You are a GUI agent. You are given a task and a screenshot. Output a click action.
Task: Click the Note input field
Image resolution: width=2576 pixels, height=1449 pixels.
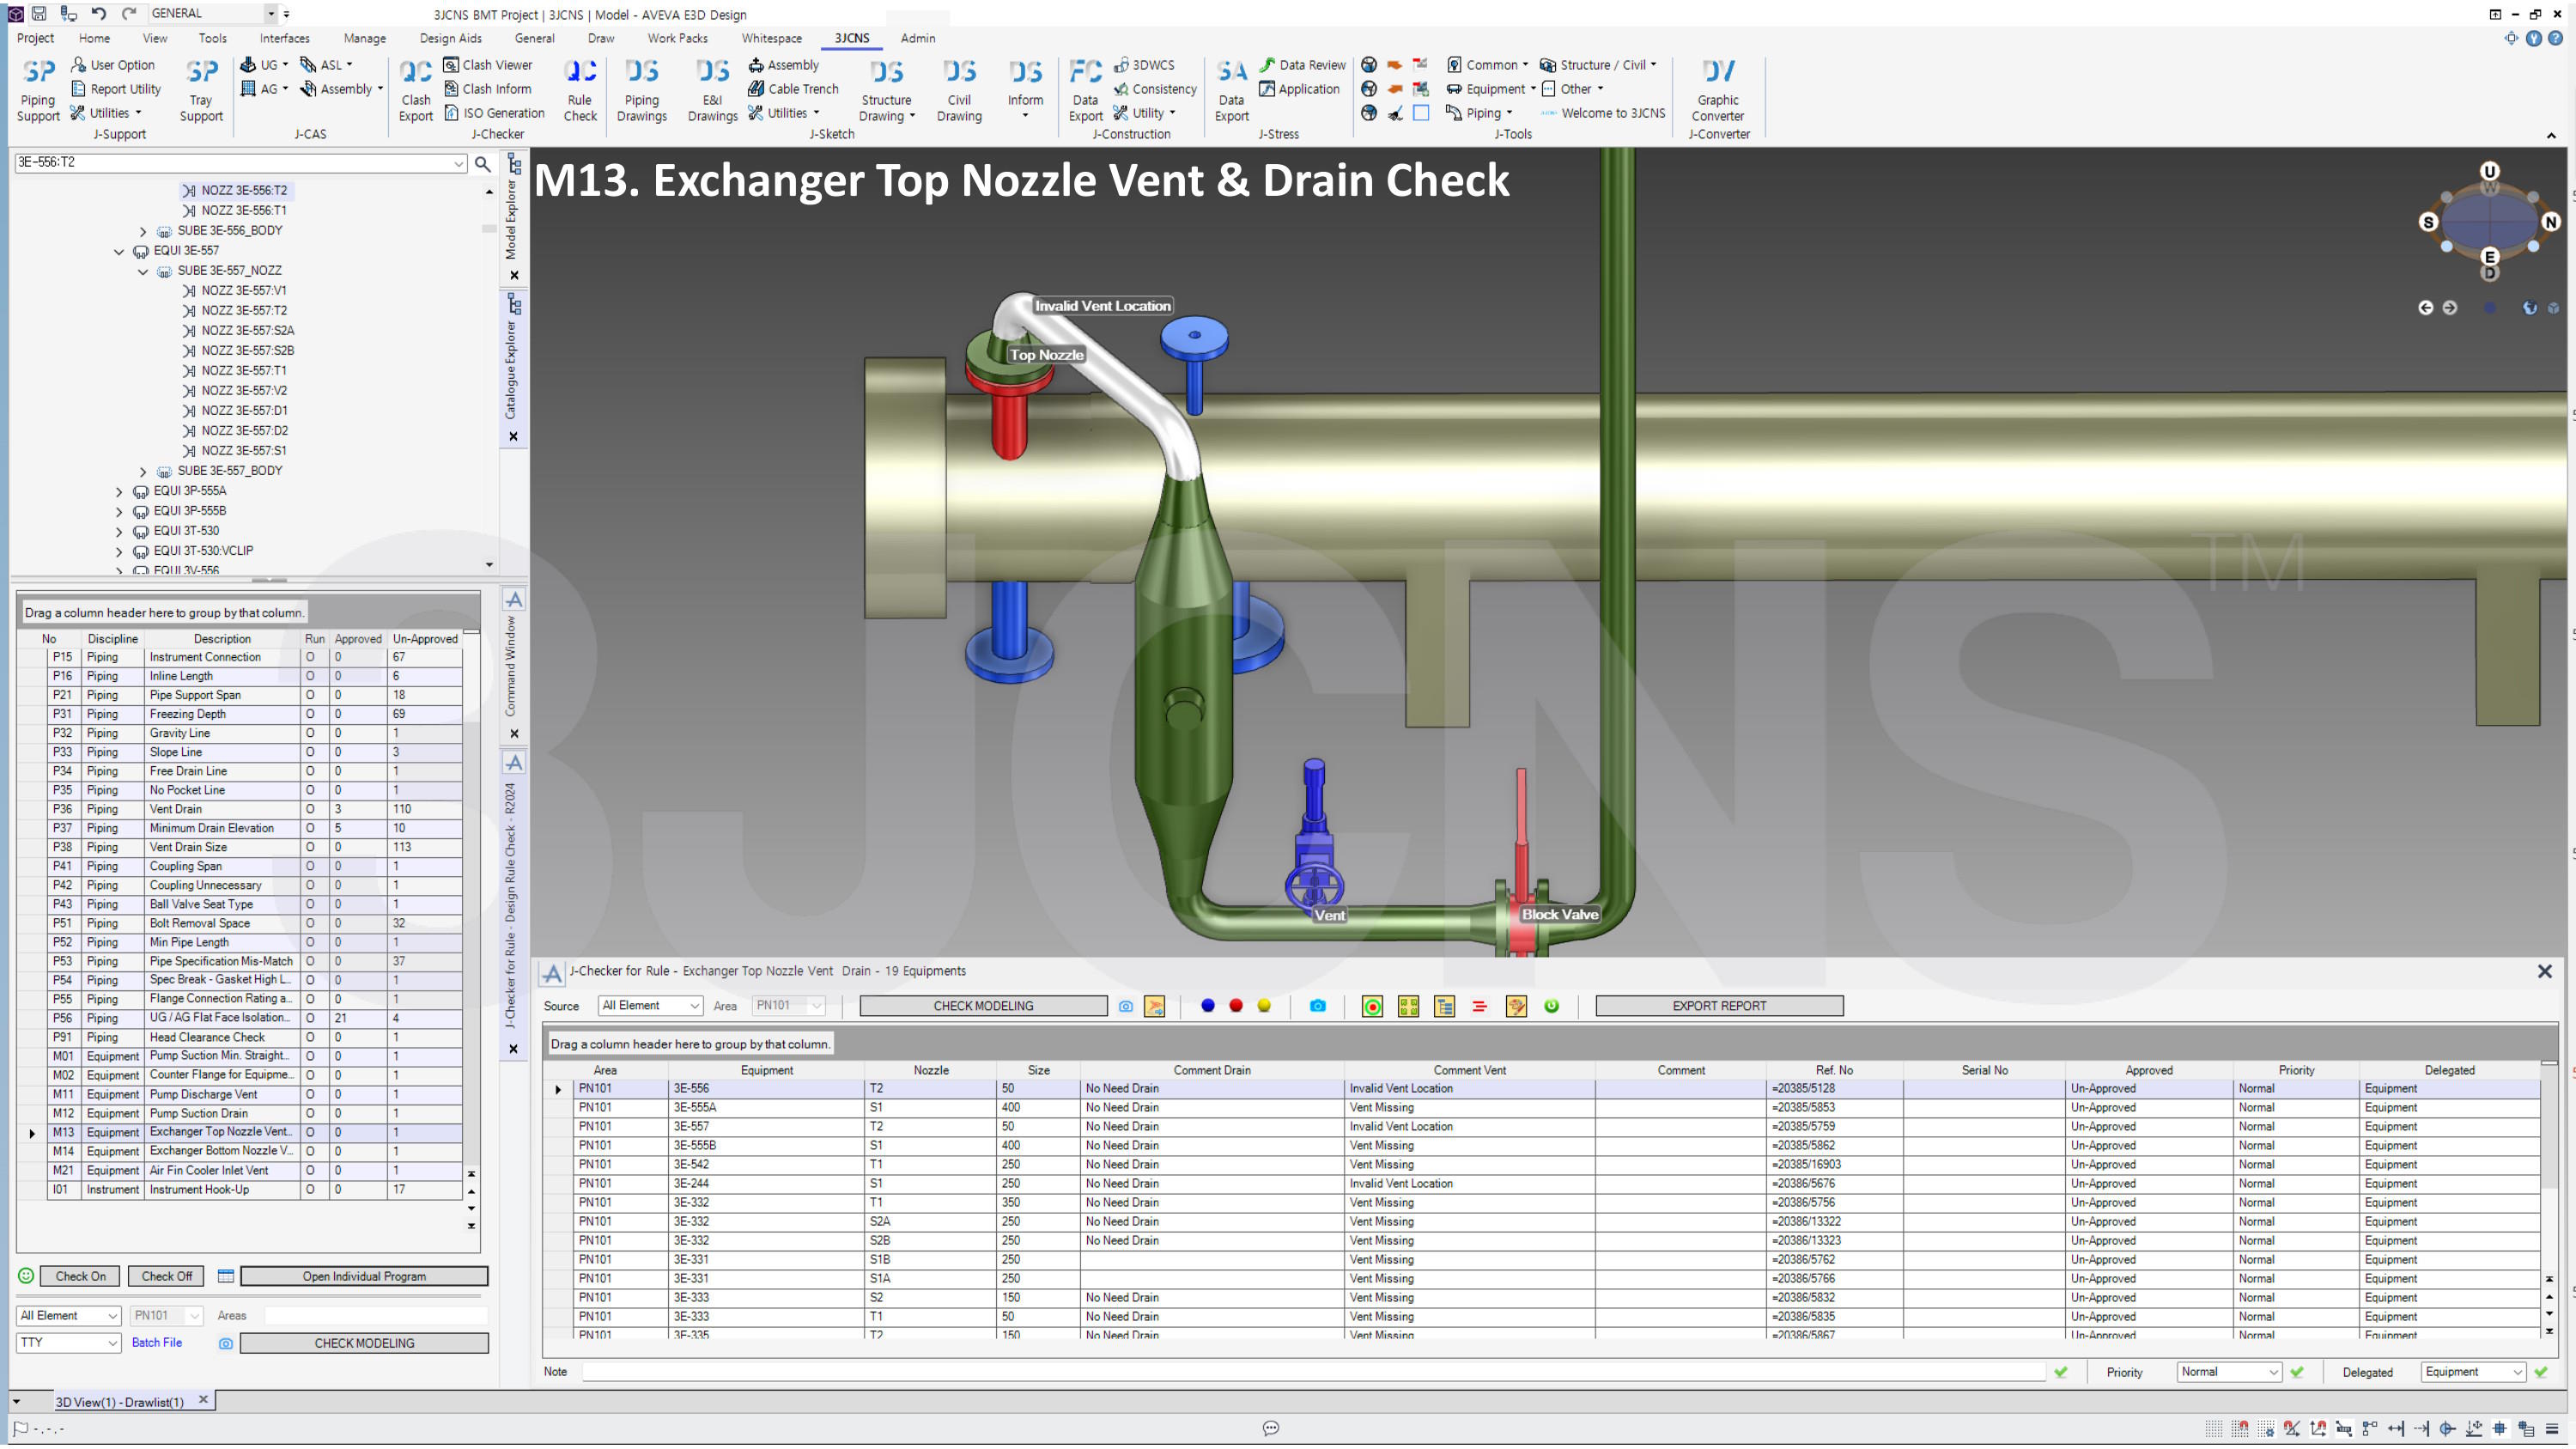[x=1314, y=1373]
